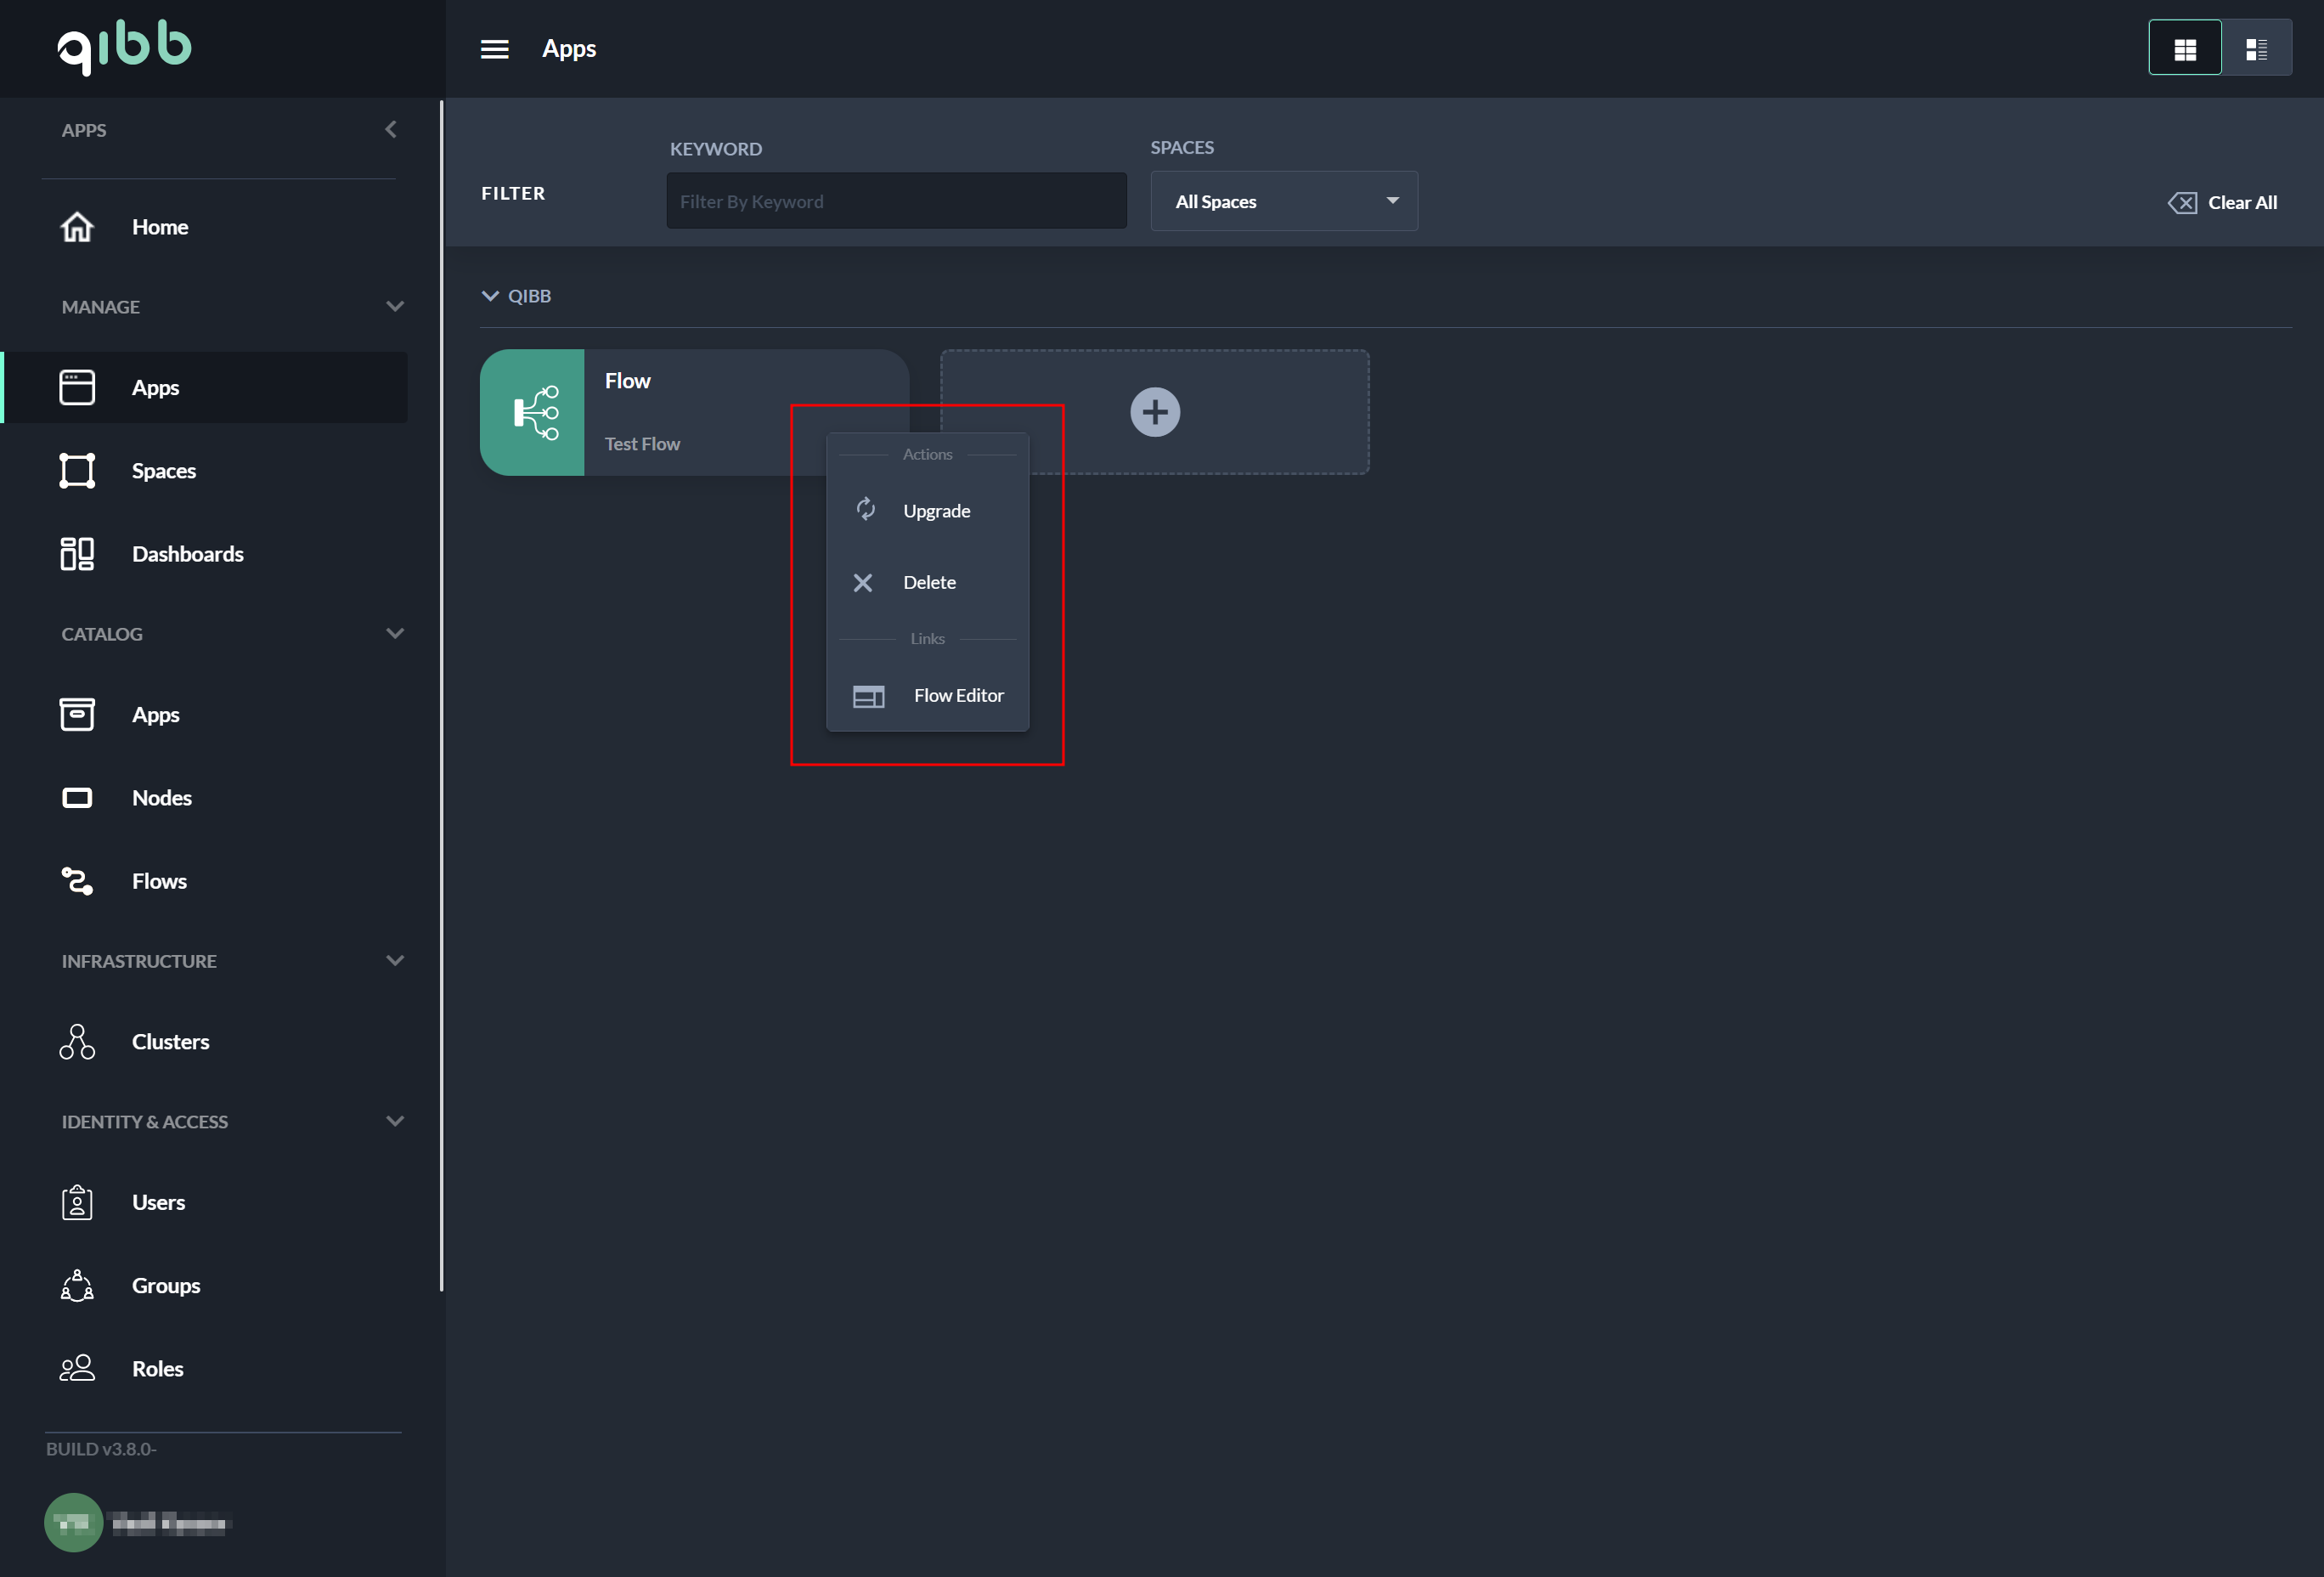Screen dimensions: 2324x1577
Task: Open Groups under Identity & Access
Action: pos(165,1286)
